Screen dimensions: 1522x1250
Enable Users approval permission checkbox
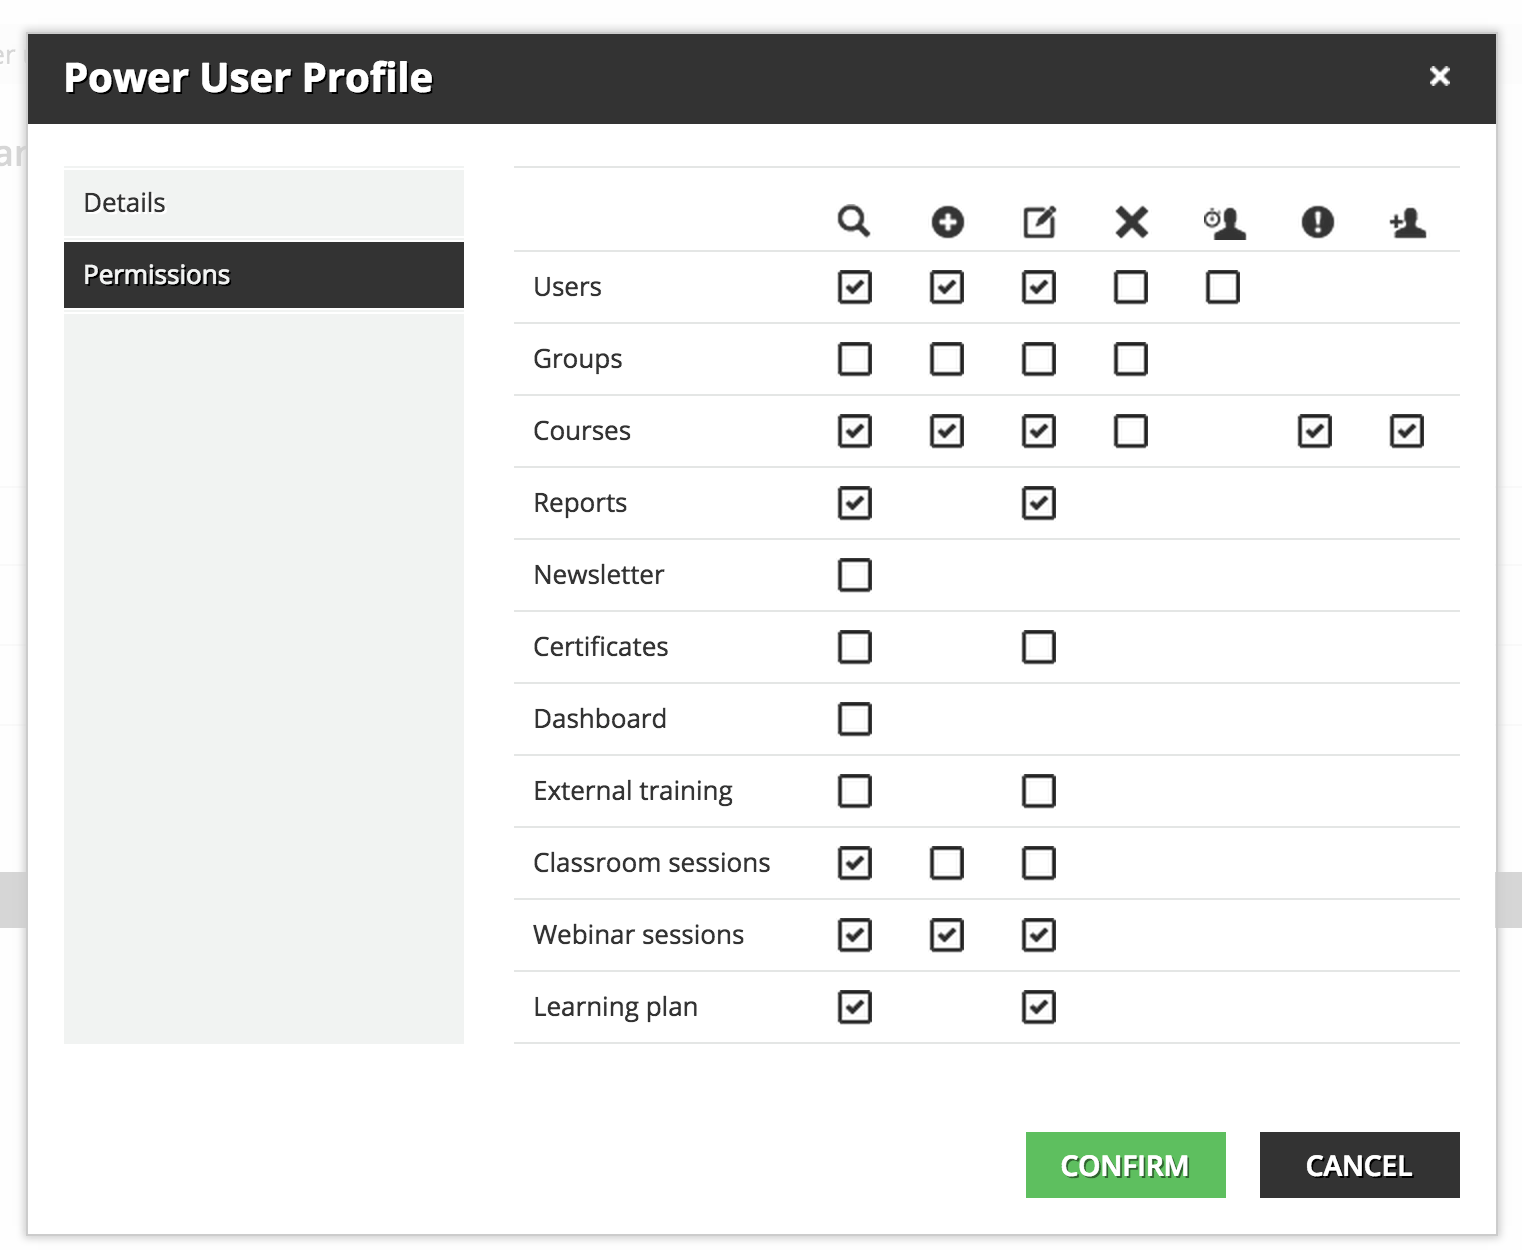pyautogui.click(x=1223, y=287)
